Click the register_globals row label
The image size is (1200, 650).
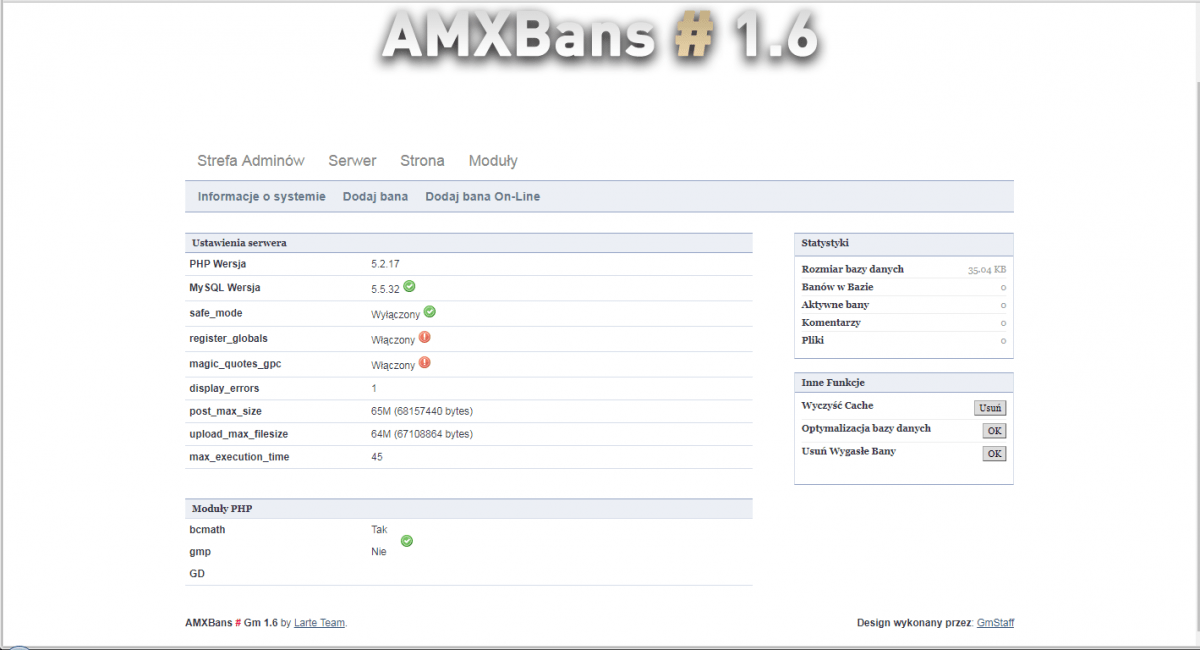click(x=228, y=338)
